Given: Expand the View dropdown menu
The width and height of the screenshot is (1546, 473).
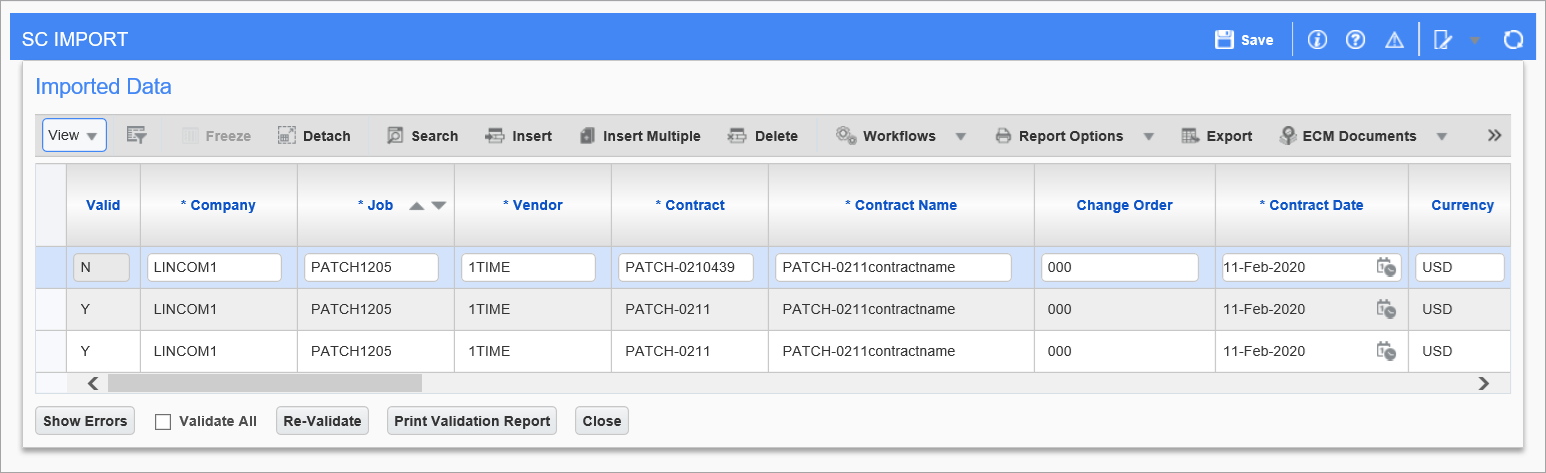Looking at the screenshot, I should click(x=74, y=135).
